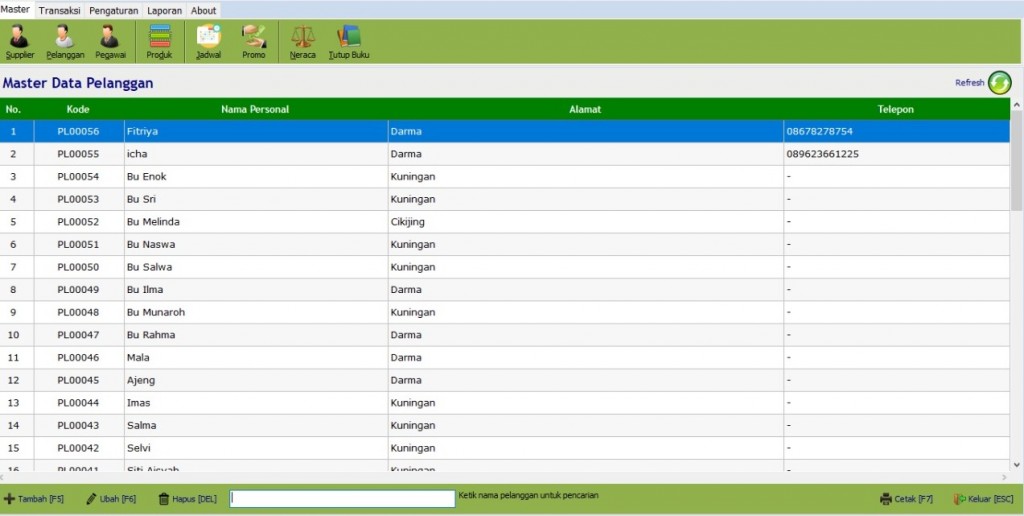The image size is (1024, 516).
Task: Select the customer Salma
Action: [x=505, y=425]
